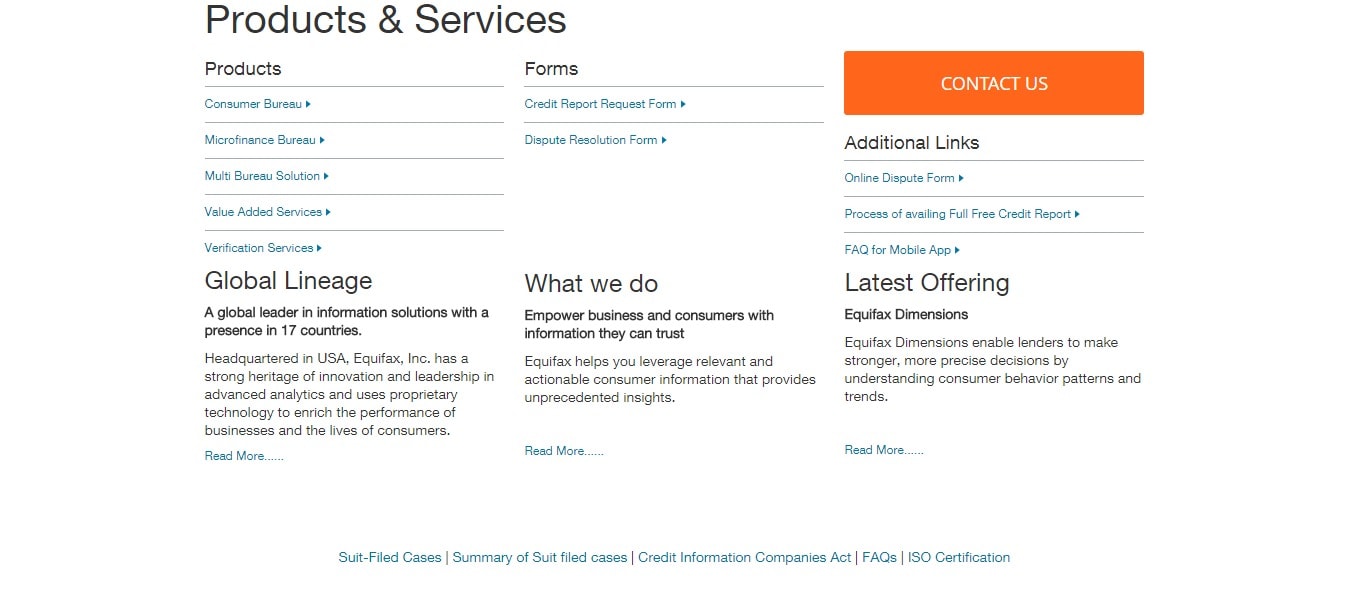This screenshot has height=596, width=1349.
Task: Click the arrow icon beside Verification Services
Action: [x=319, y=248]
